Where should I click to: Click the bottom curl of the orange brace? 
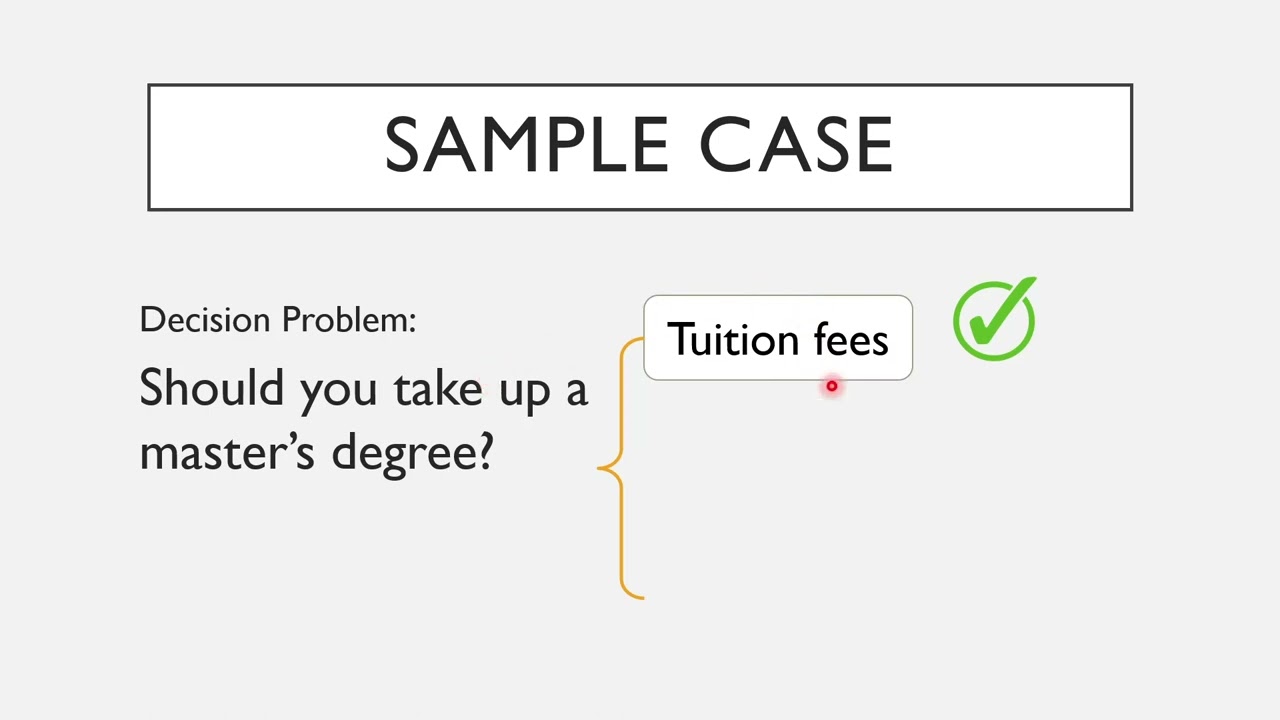pos(632,591)
